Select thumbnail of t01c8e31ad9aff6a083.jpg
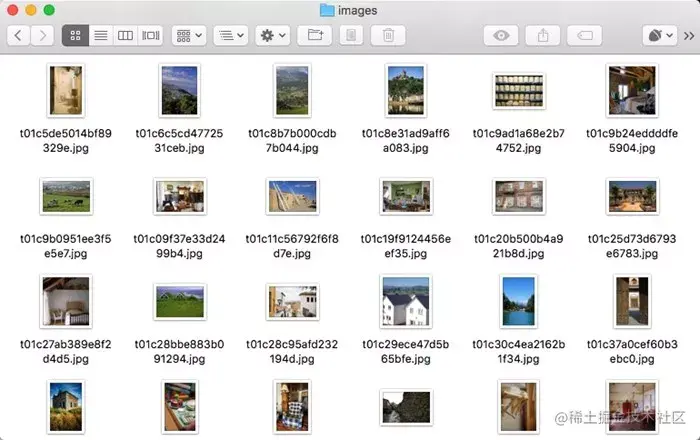This screenshot has width=700, height=440. pyautogui.click(x=406, y=91)
